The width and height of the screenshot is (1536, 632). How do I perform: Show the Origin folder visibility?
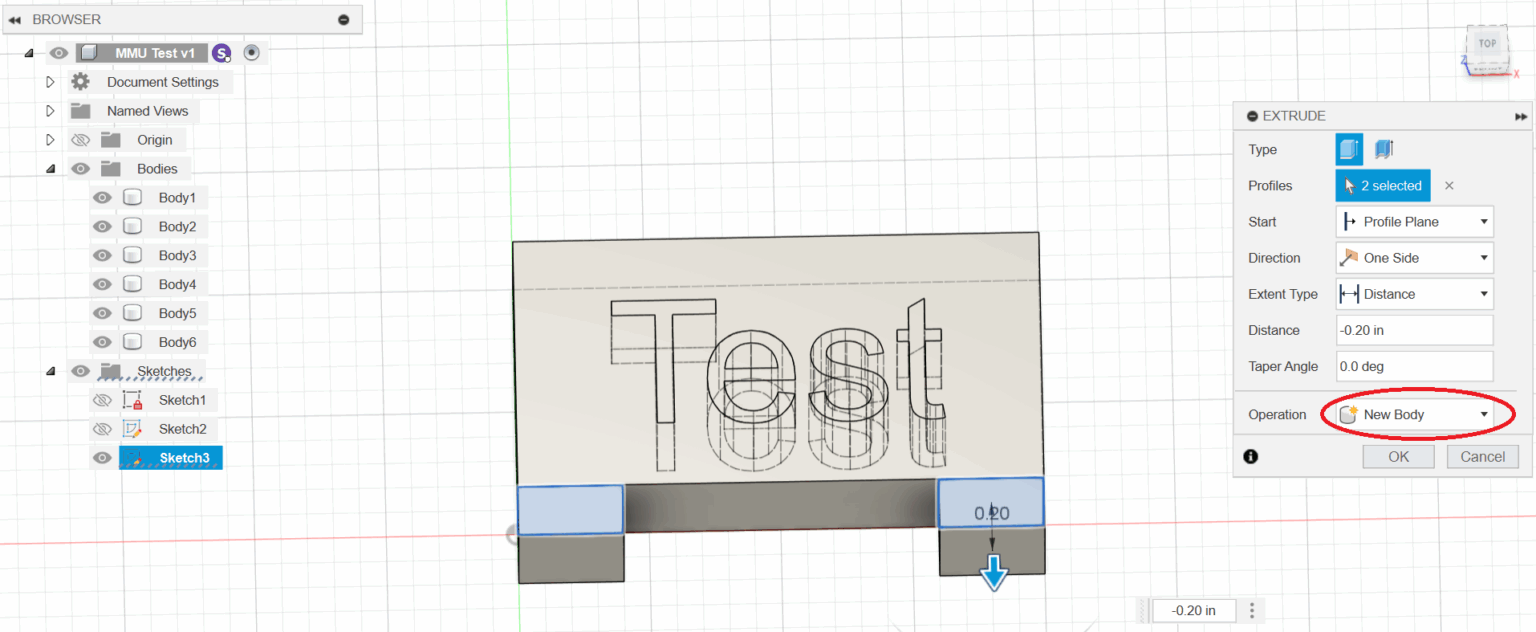tap(80, 139)
